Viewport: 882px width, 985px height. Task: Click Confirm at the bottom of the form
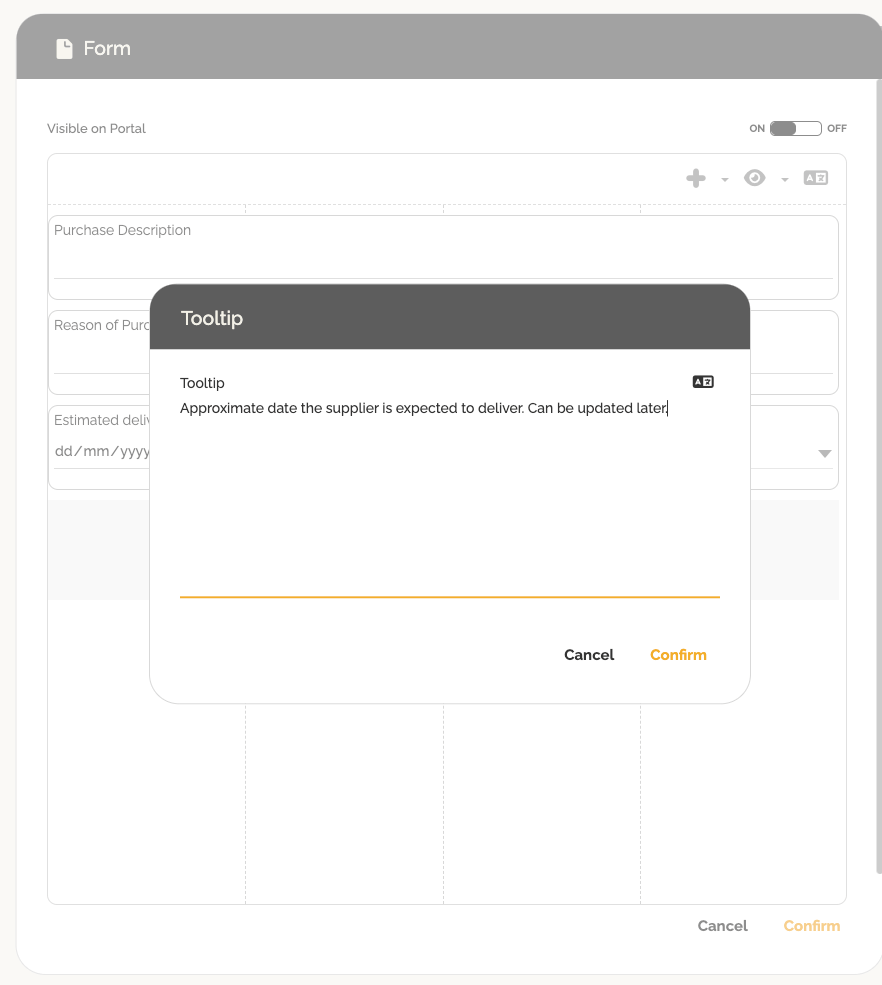pyautogui.click(x=811, y=926)
